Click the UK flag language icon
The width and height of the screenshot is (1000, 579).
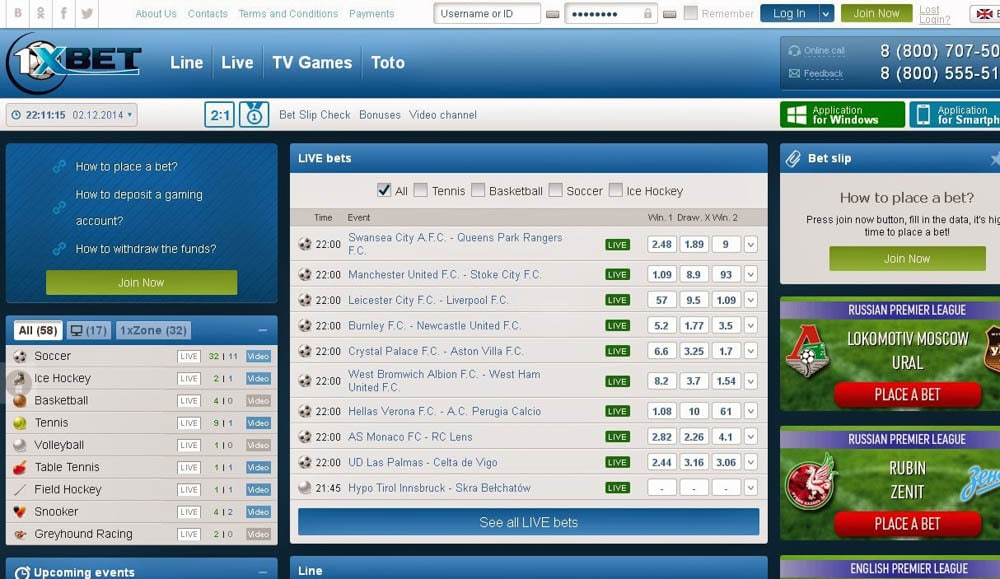click(984, 13)
